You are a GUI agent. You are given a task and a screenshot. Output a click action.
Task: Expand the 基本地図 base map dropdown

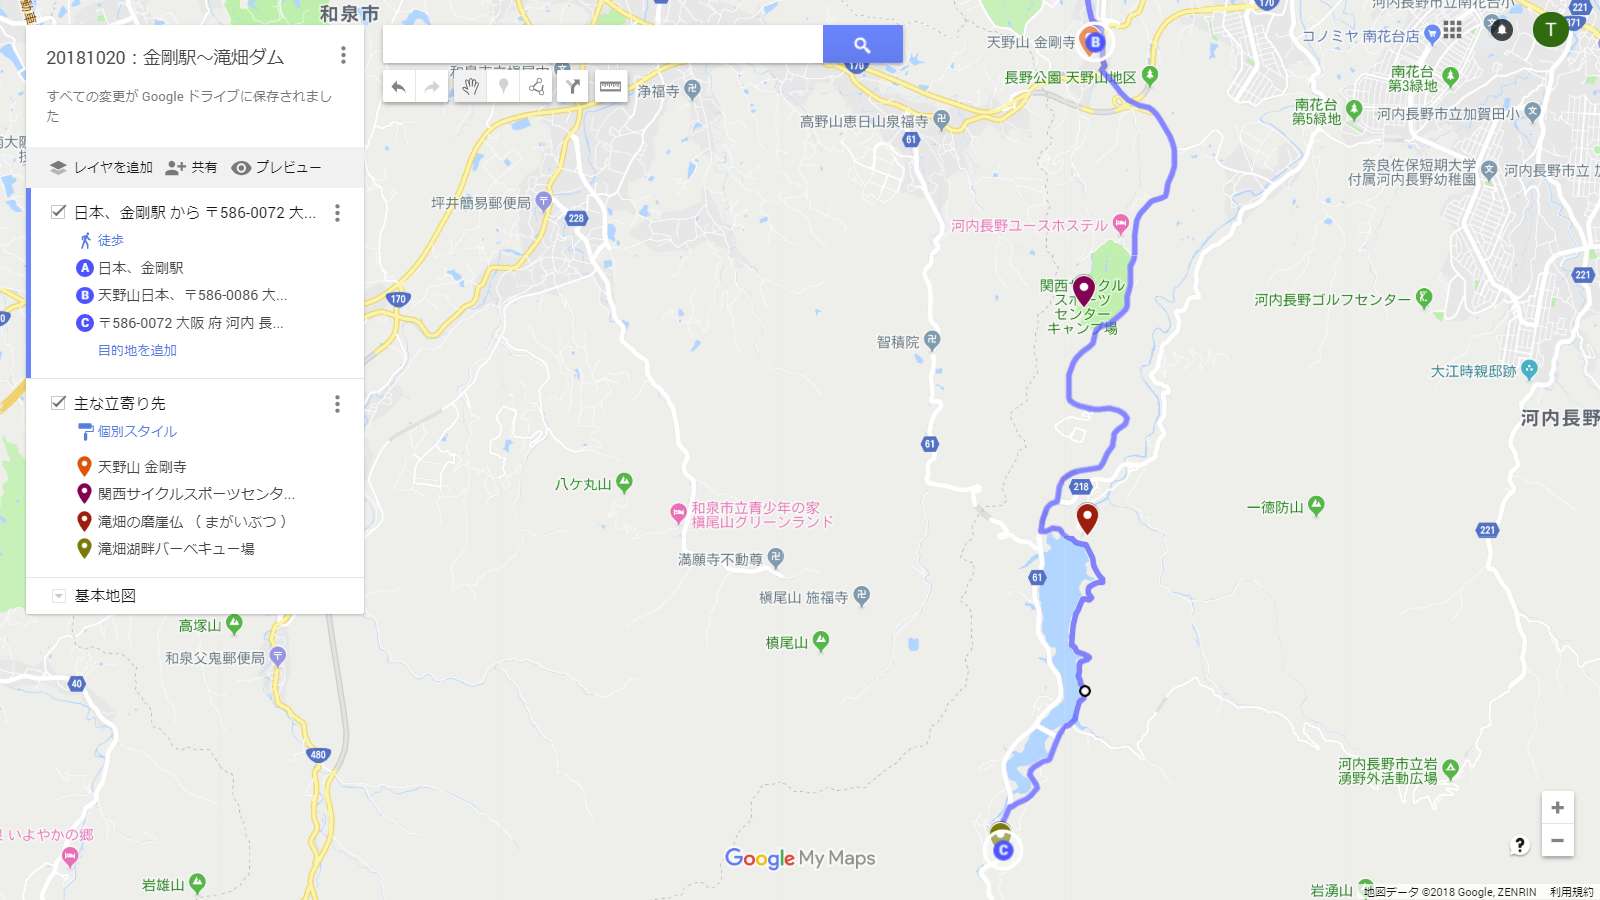pyautogui.click(x=59, y=596)
